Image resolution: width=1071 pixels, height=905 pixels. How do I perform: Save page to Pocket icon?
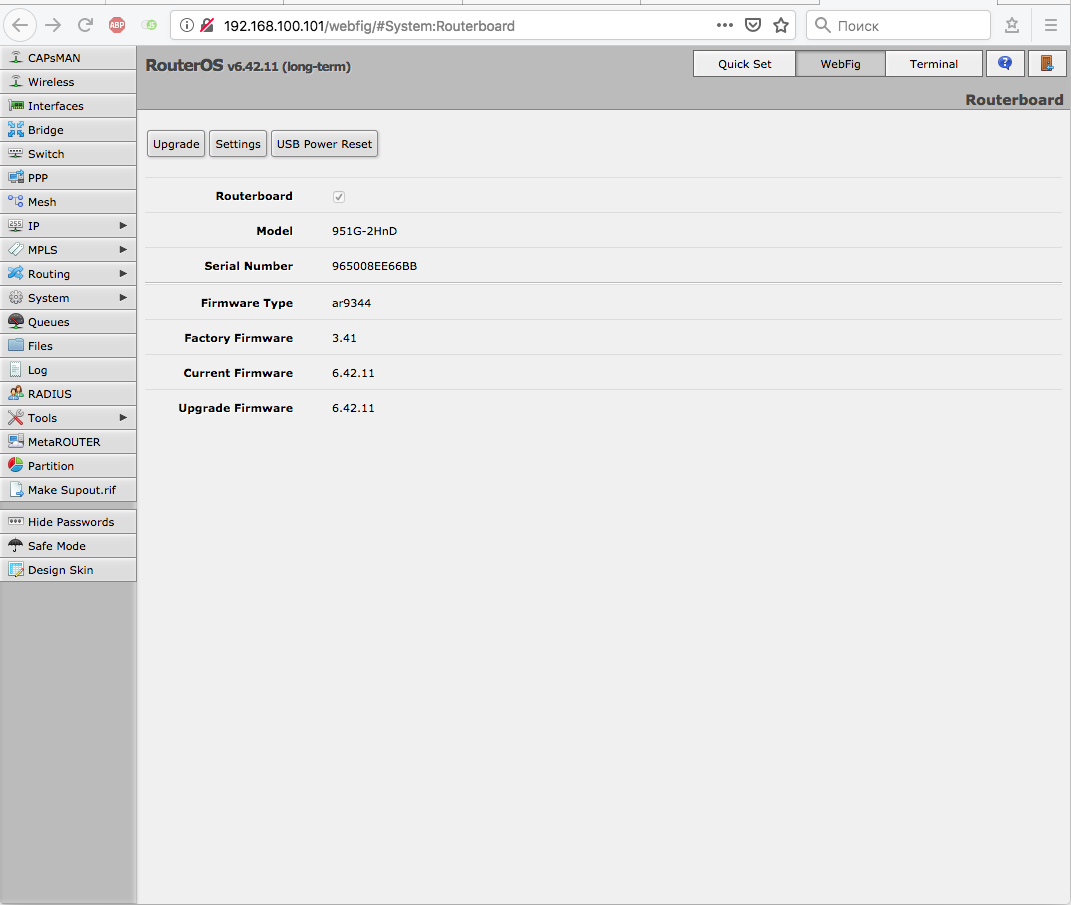pyautogui.click(x=753, y=26)
